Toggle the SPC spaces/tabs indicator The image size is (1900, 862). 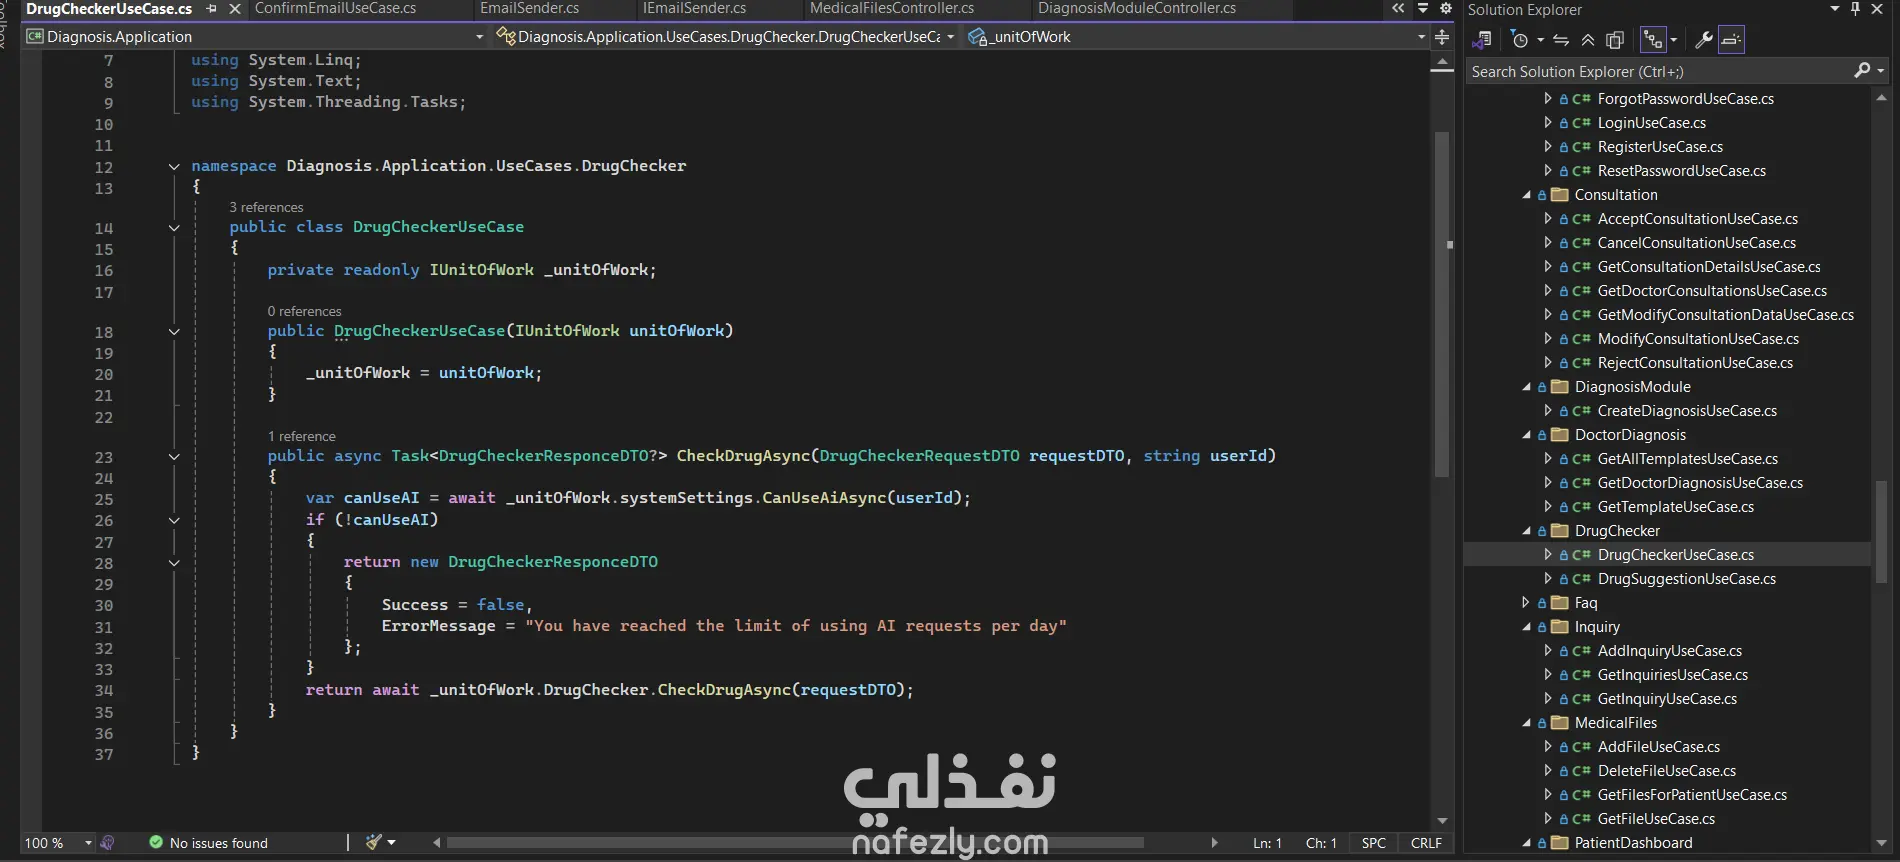[1374, 843]
